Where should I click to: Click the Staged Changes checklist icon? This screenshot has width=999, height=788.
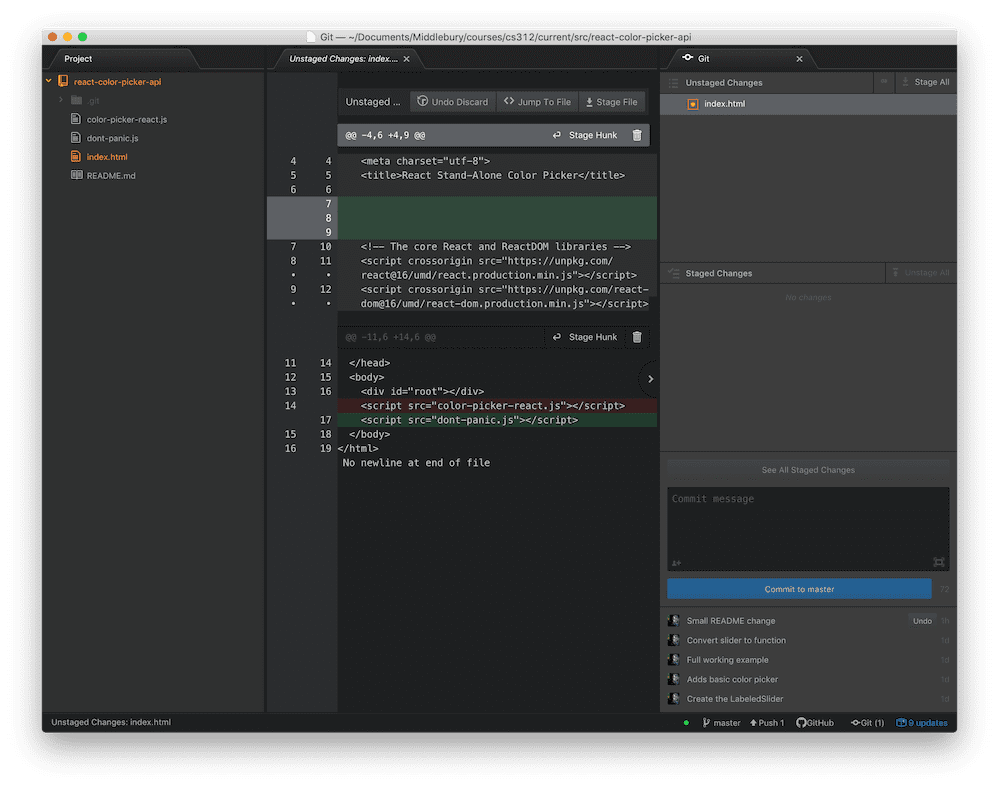point(673,273)
